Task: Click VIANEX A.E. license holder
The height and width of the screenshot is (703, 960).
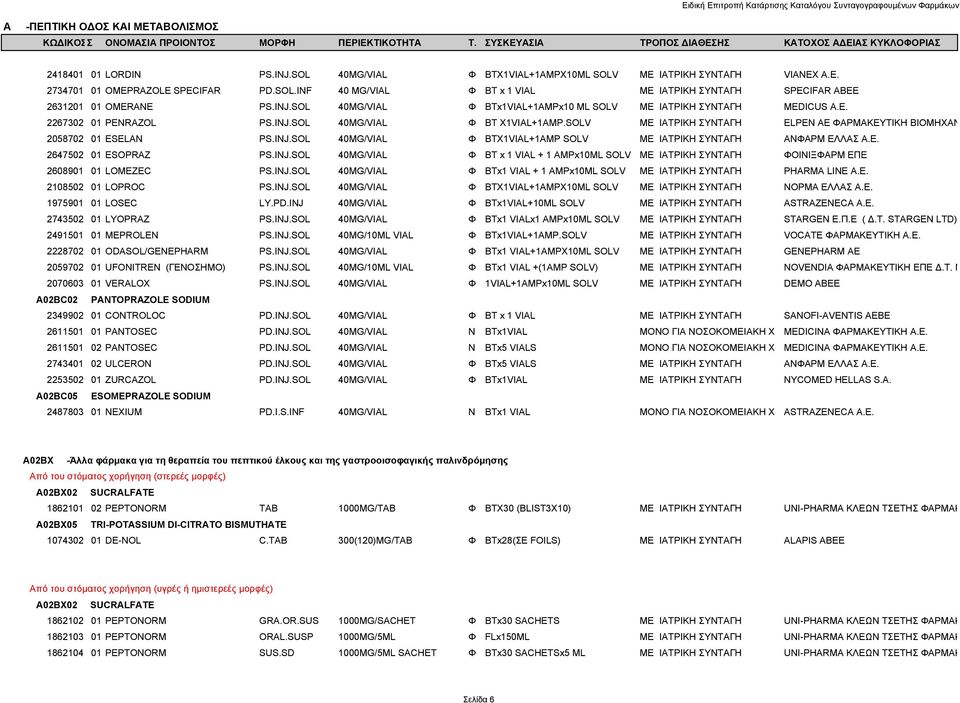Action: [x=811, y=75]
